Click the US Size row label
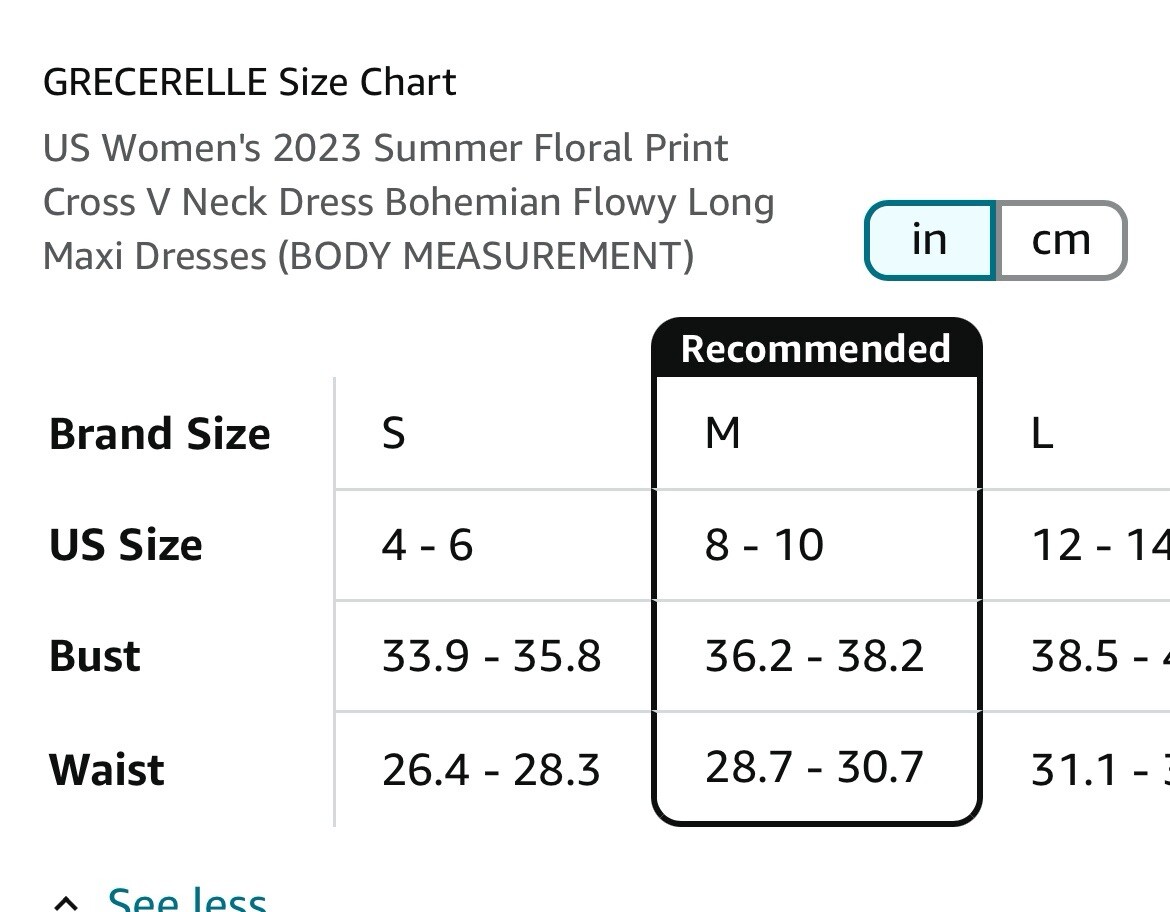1170x912 pixels. click(125, 545)
